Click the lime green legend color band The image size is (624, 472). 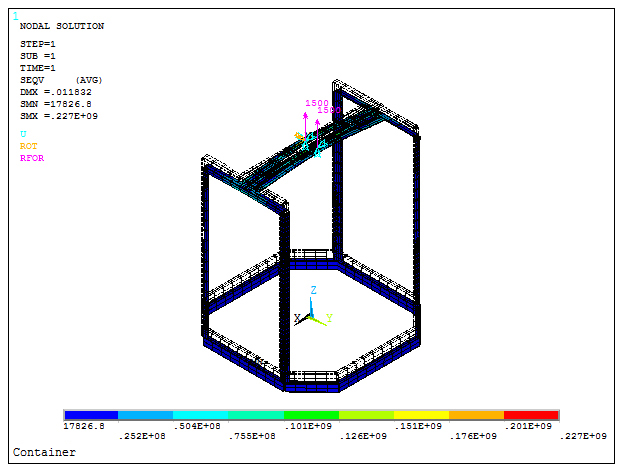click(x=367, y=415)
